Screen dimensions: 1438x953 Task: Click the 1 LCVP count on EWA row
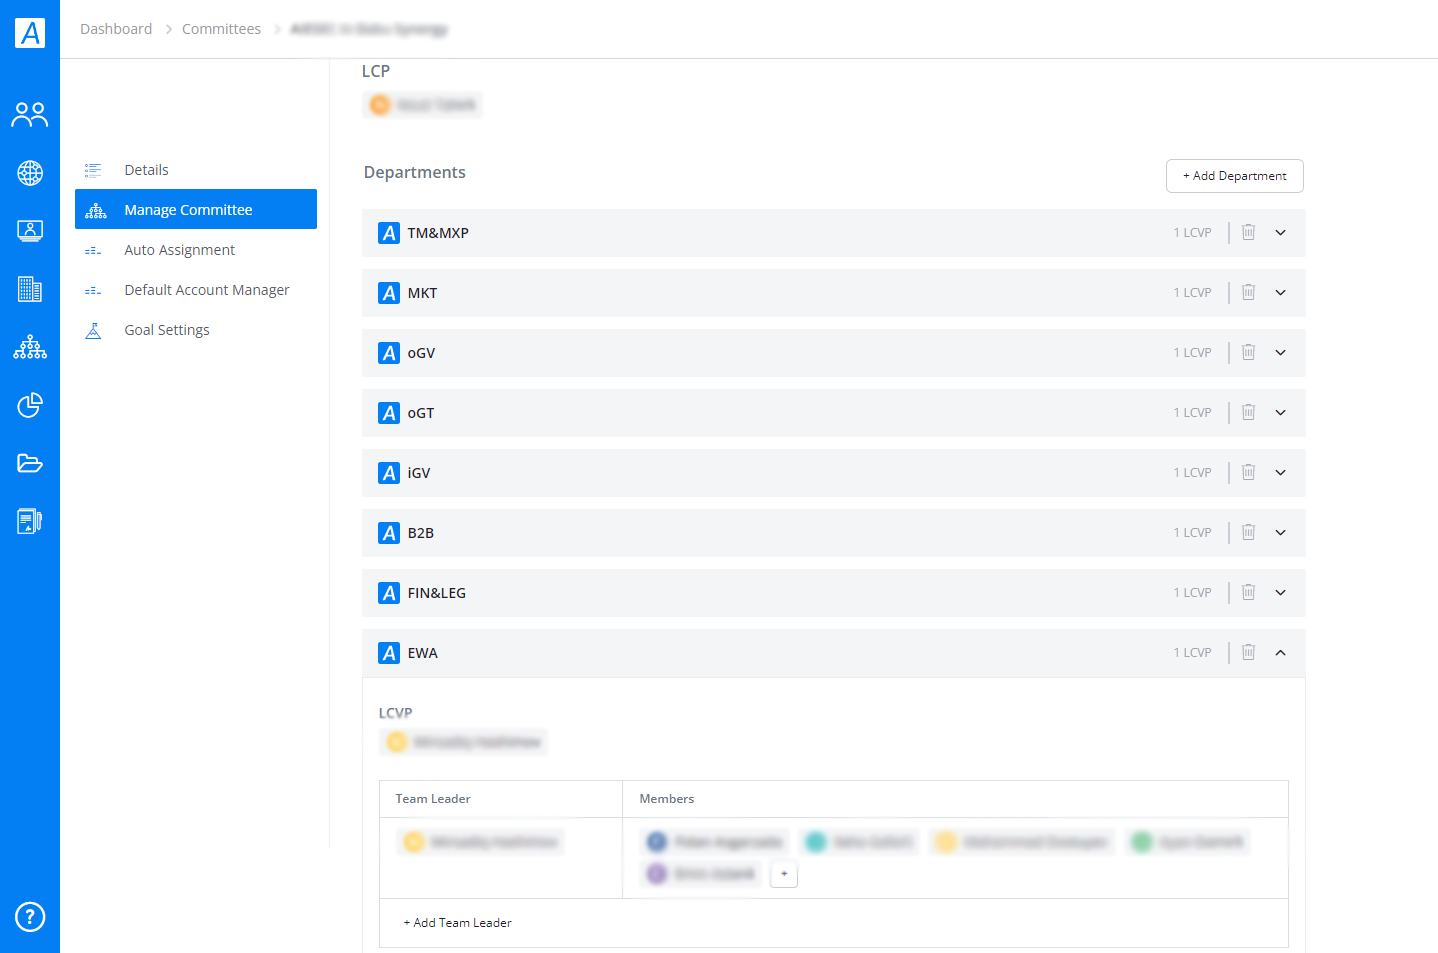[x=1192, y=652]
